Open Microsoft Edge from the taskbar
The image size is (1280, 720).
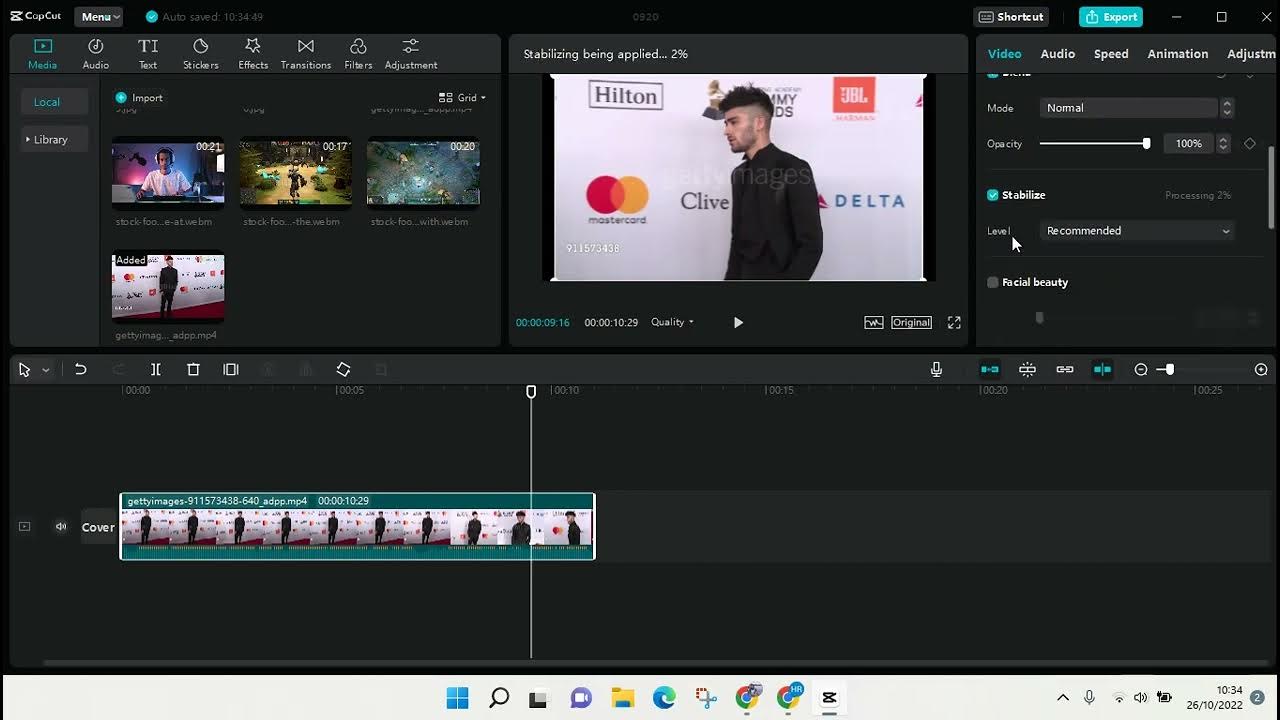tap(664, 698)
